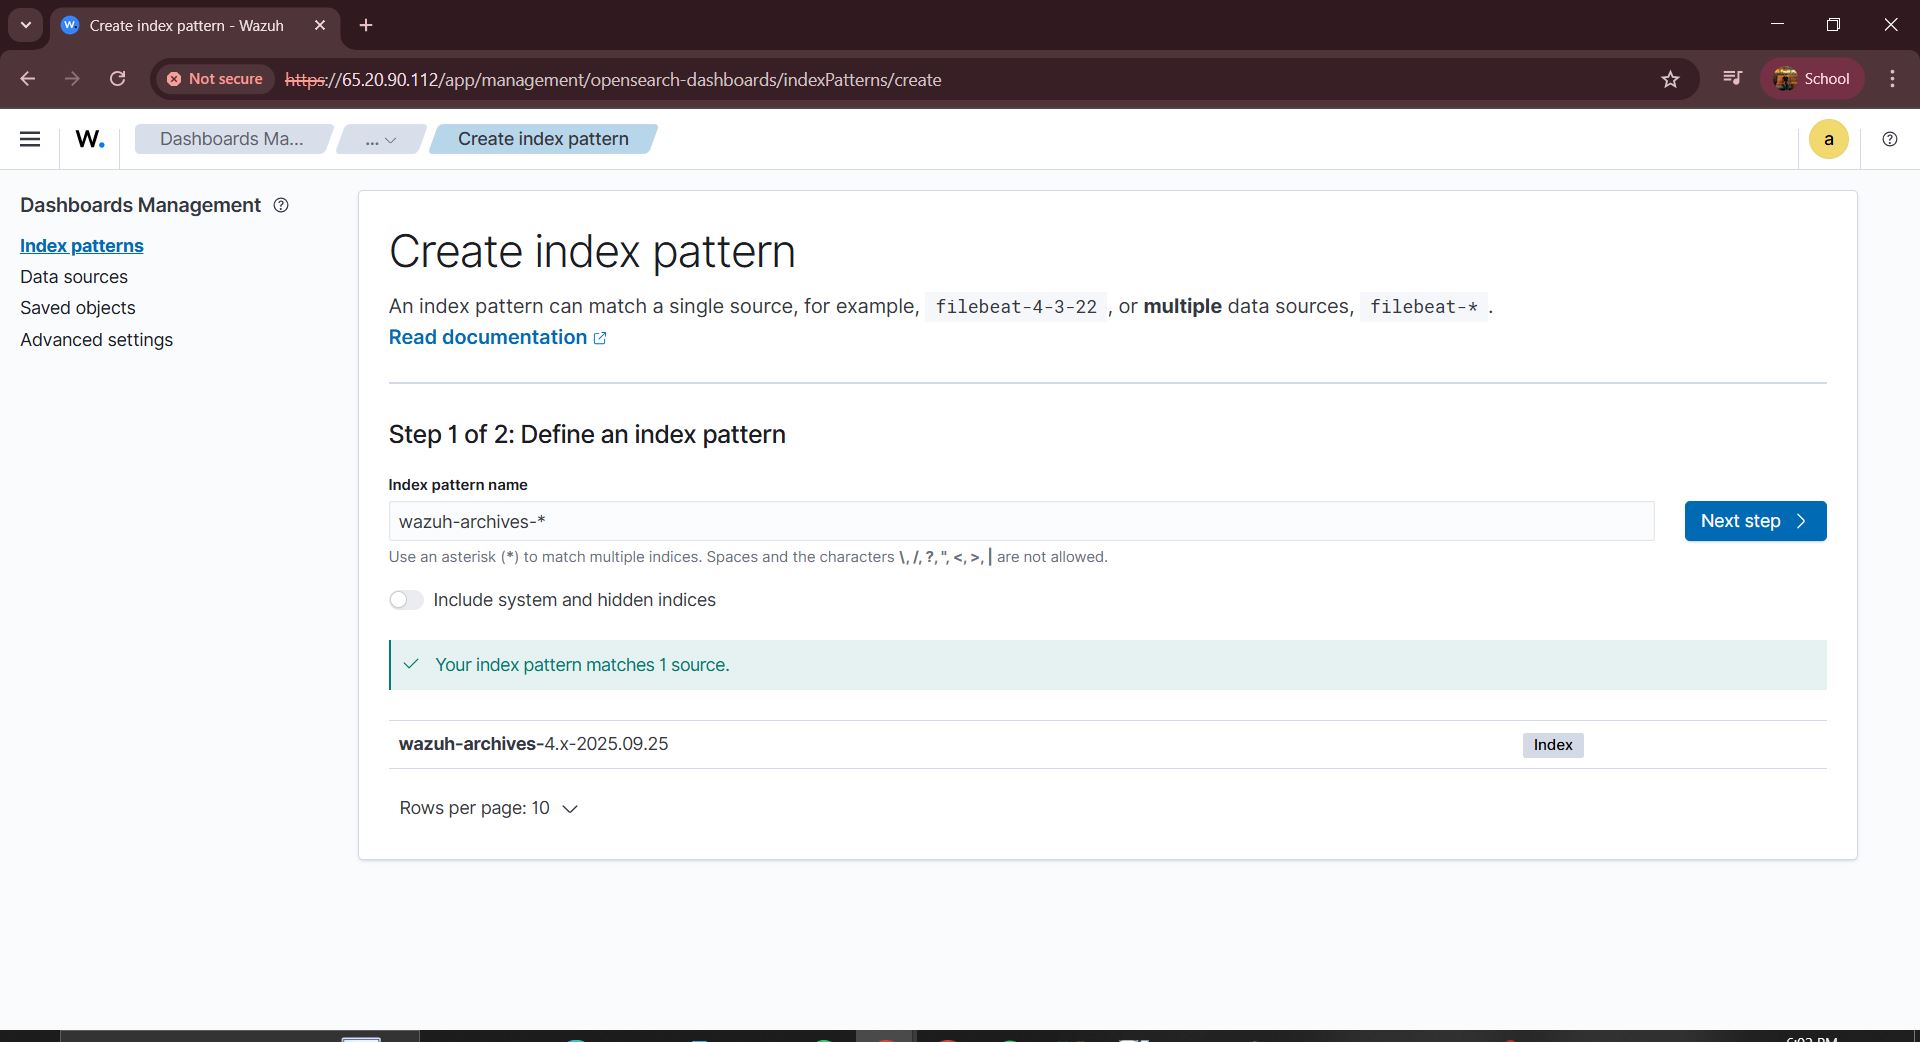
Task: Toggle Include system and hidden indices
Action: tap(406, 600)
